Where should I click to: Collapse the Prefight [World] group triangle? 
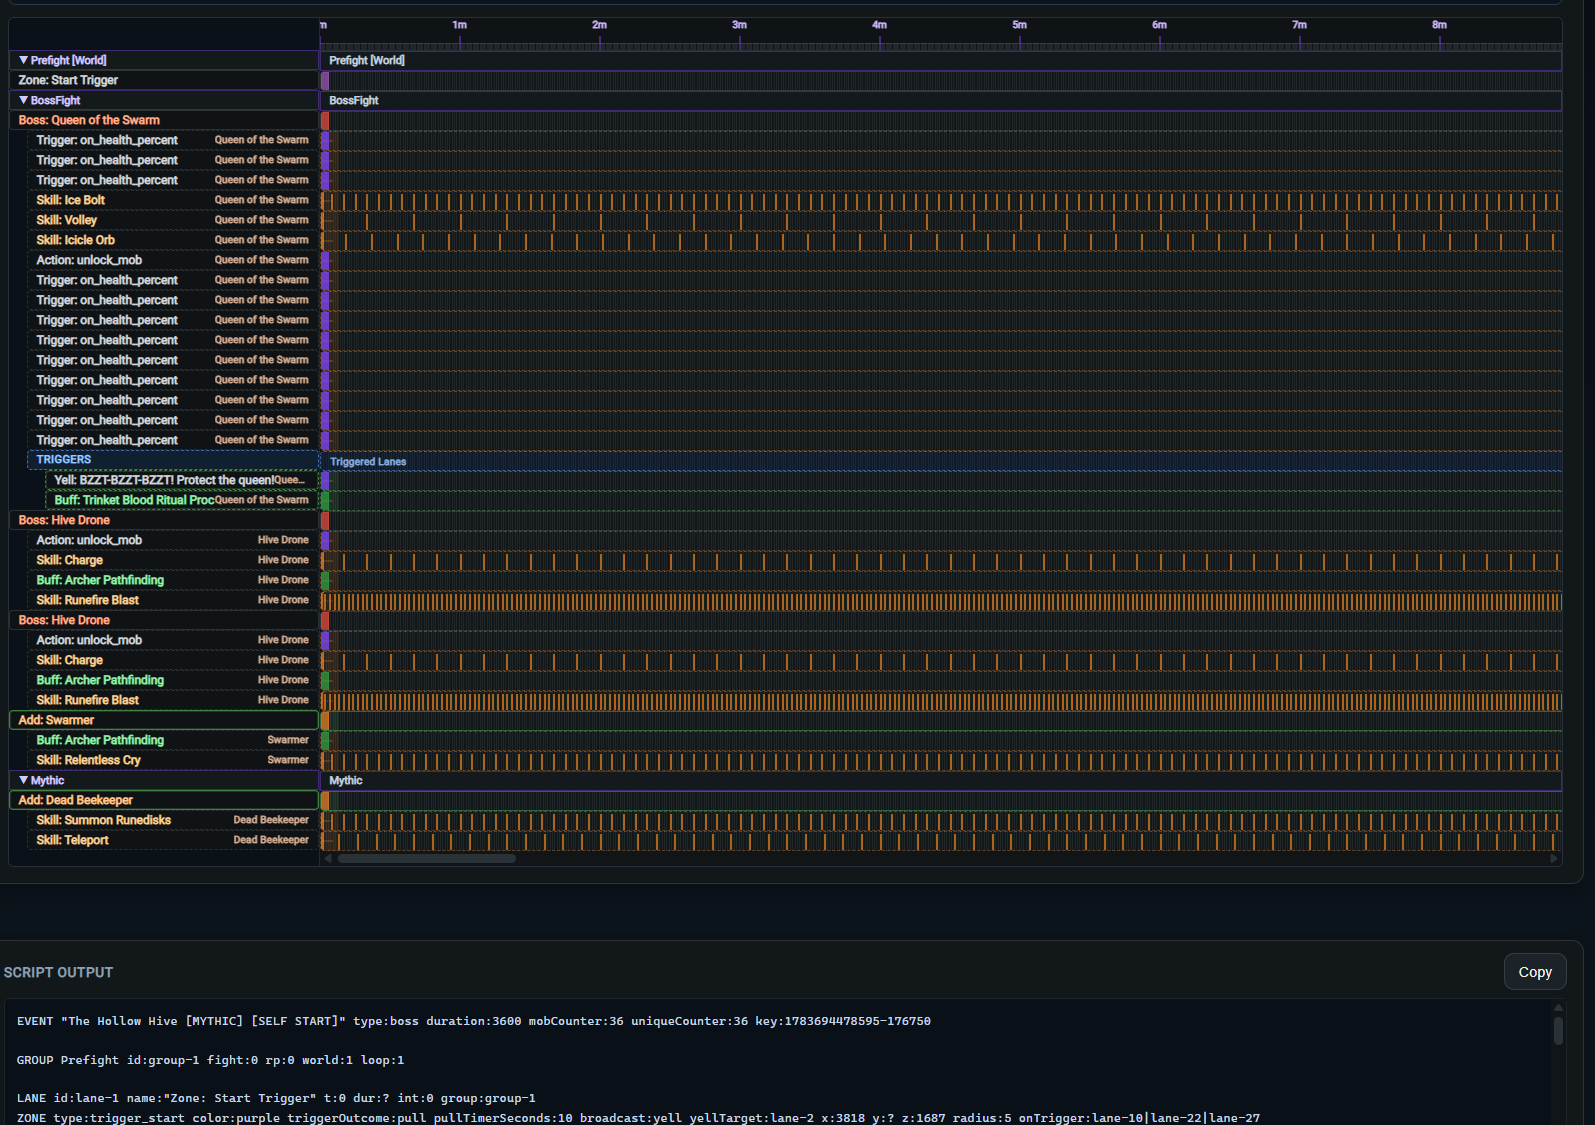(x=23, y=60)
